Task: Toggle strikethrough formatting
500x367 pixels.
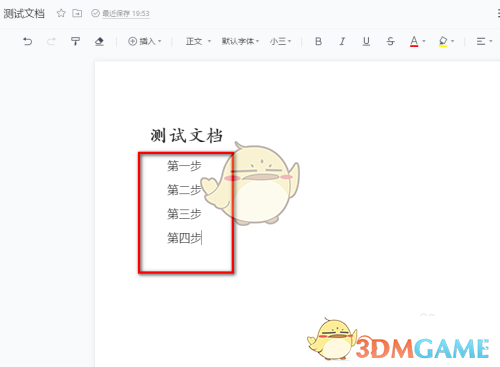Action: click(x=390, y=41)
